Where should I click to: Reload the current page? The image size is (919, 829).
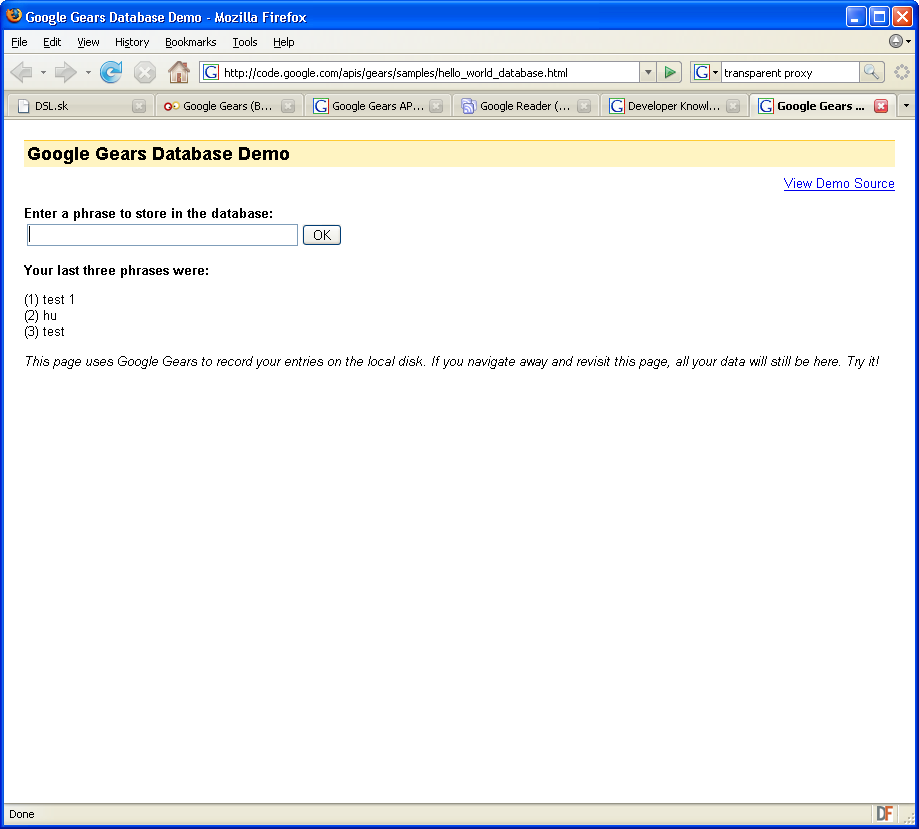[x=111, y=72]
